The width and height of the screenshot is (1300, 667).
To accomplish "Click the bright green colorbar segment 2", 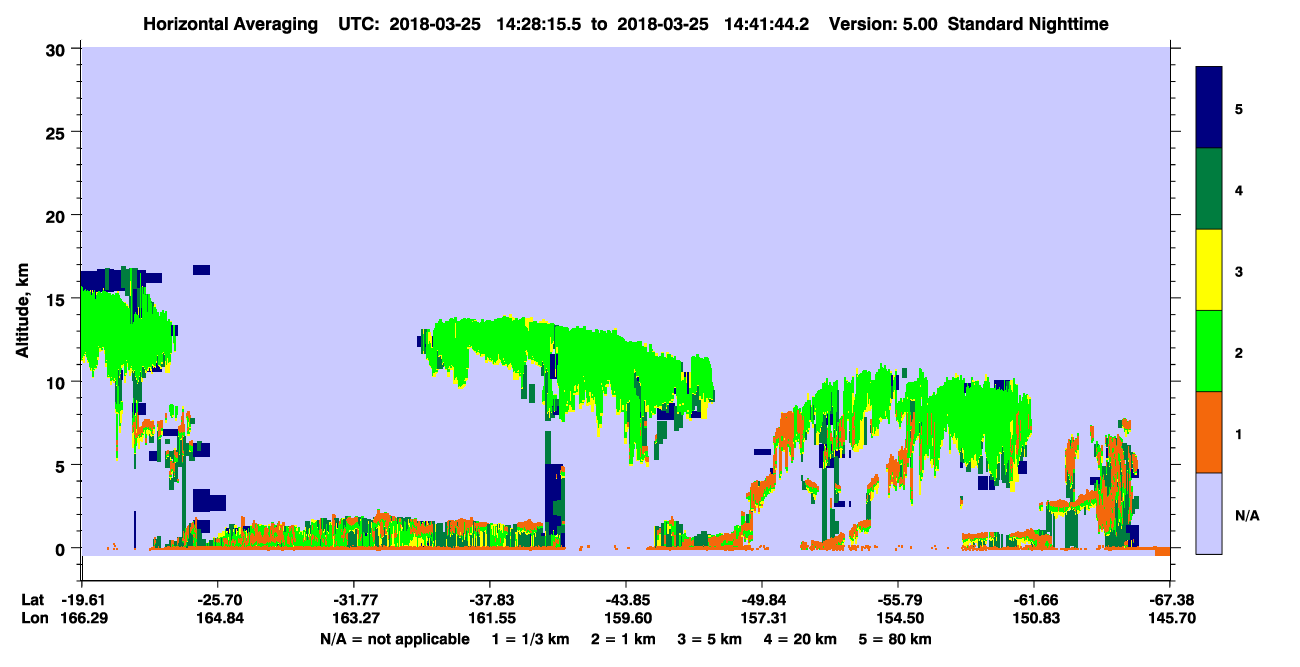I will click(1209, 351).
